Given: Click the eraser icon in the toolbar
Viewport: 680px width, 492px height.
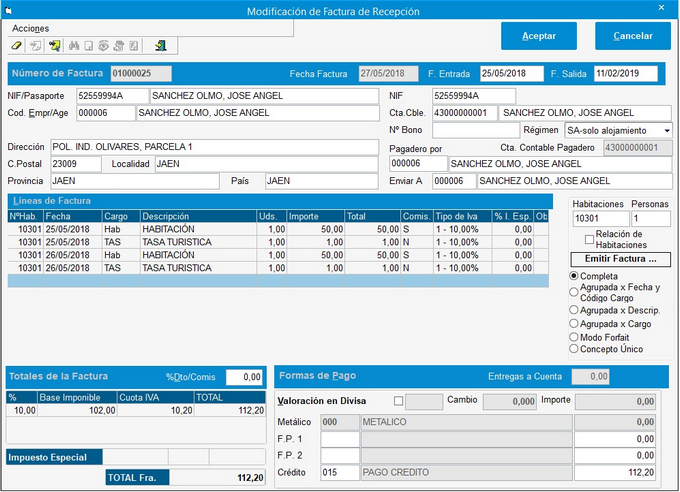Looking at the screenshot, I should 16,45.
